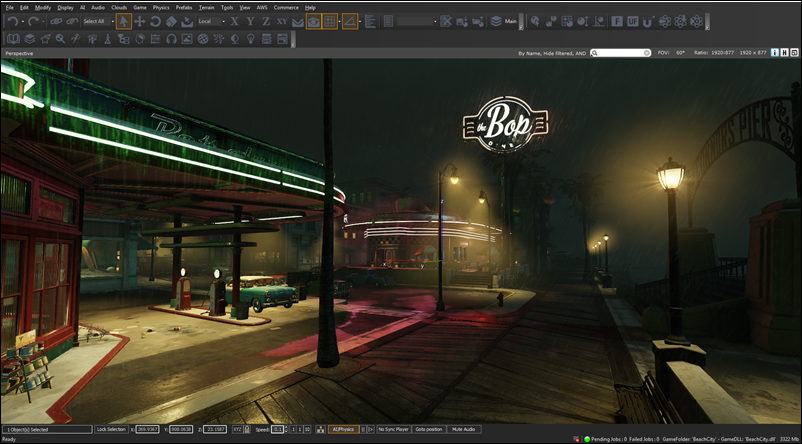
Task: Toggle snap to grid
Action: [x=330, y=21]
